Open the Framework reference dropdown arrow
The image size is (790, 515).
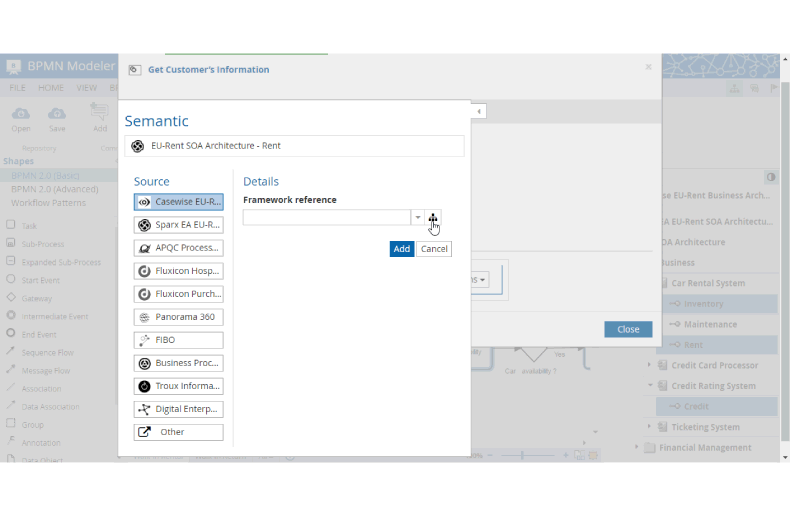[417, 218]
